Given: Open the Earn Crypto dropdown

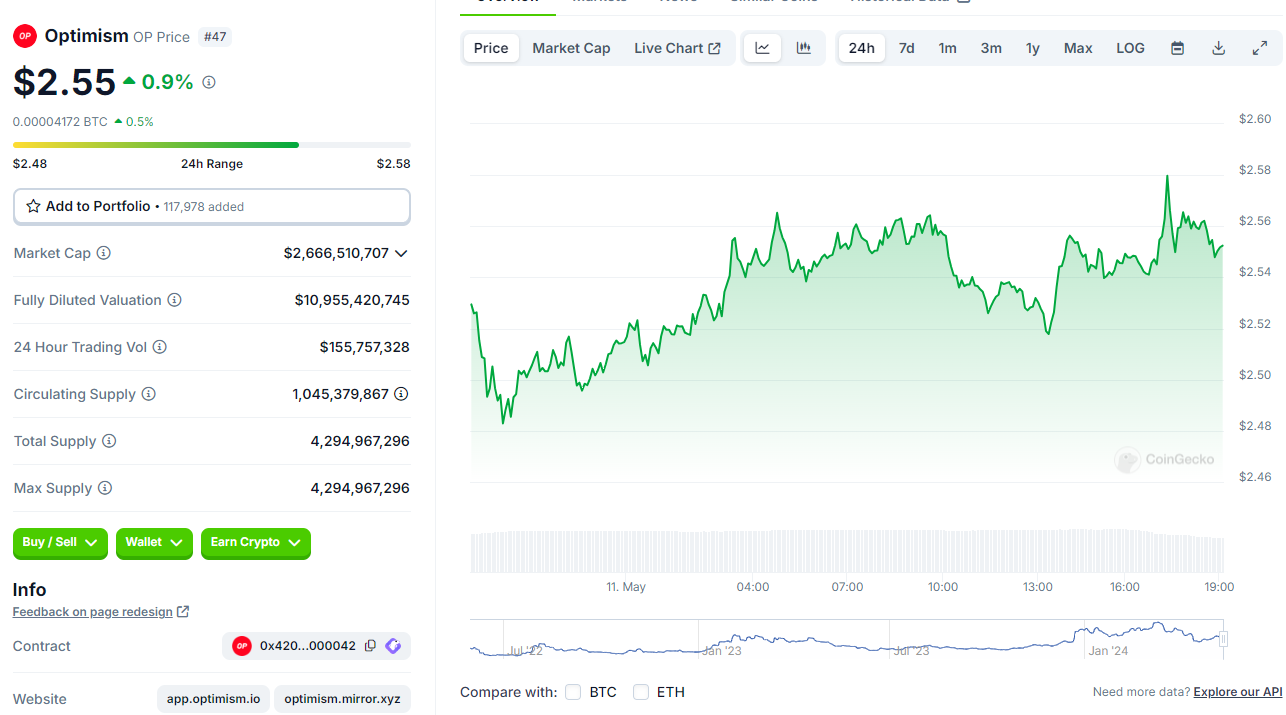Looking at the screenshot, I should pos(256,543).
